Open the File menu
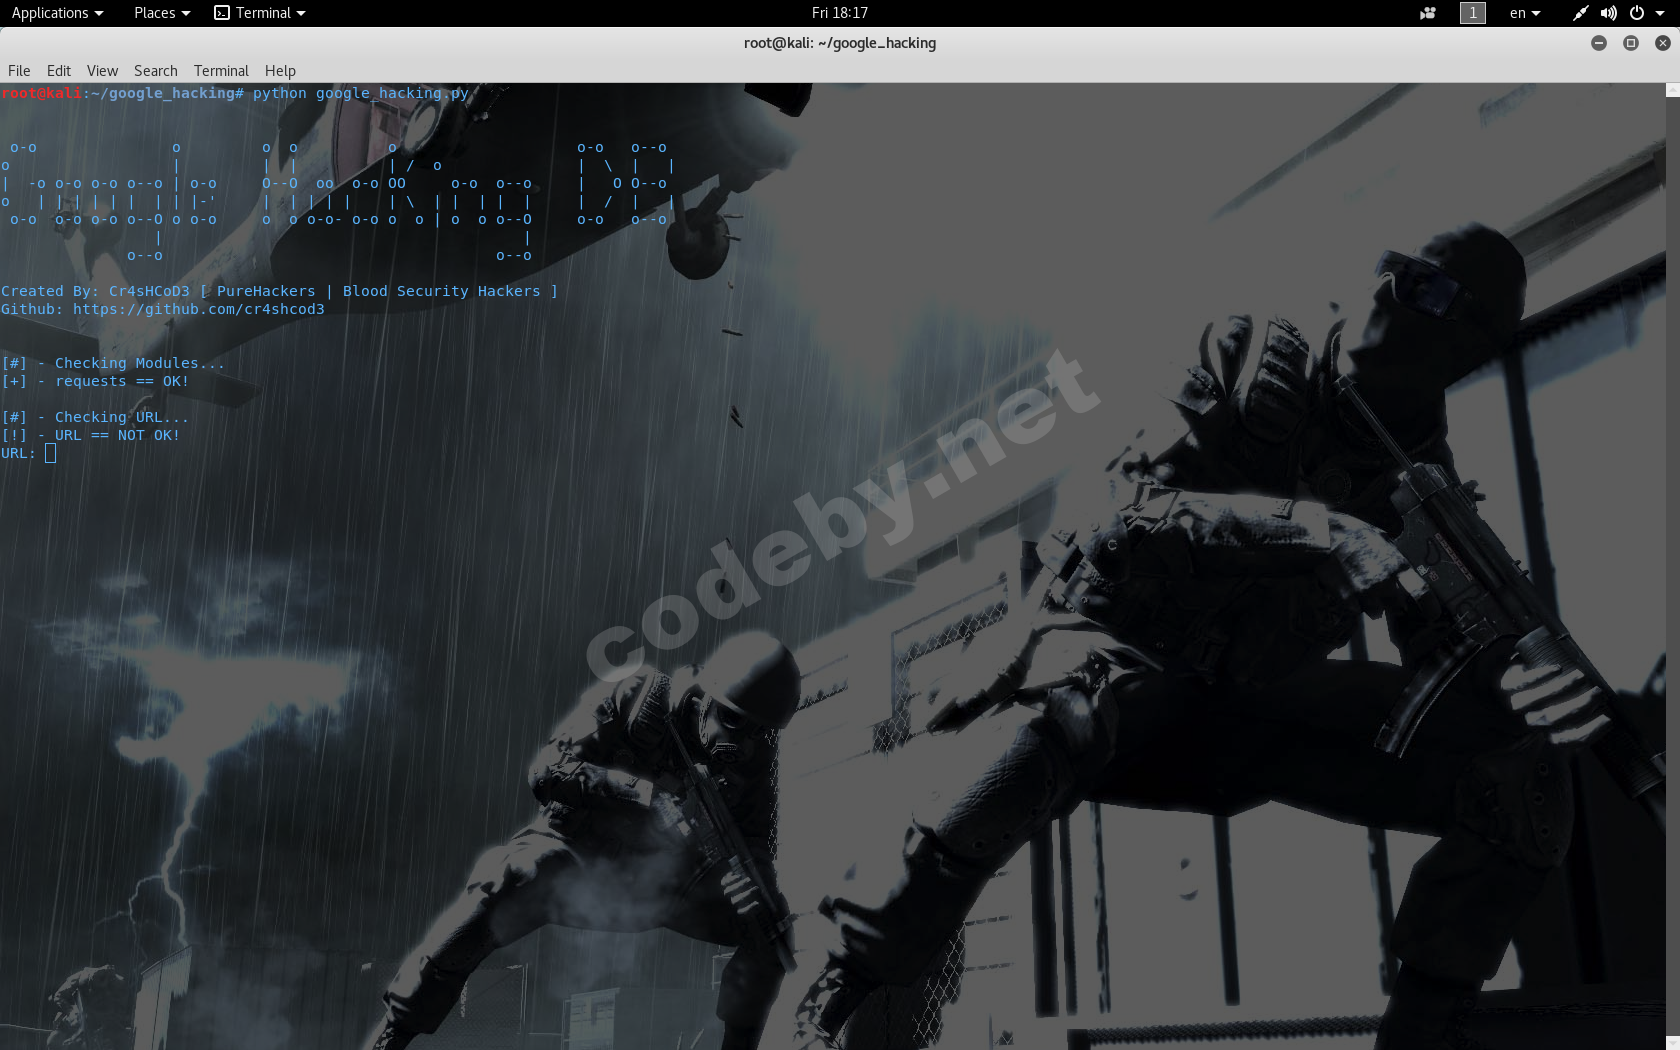This screenshot has height=1050, width=1680. coord(19,71)
